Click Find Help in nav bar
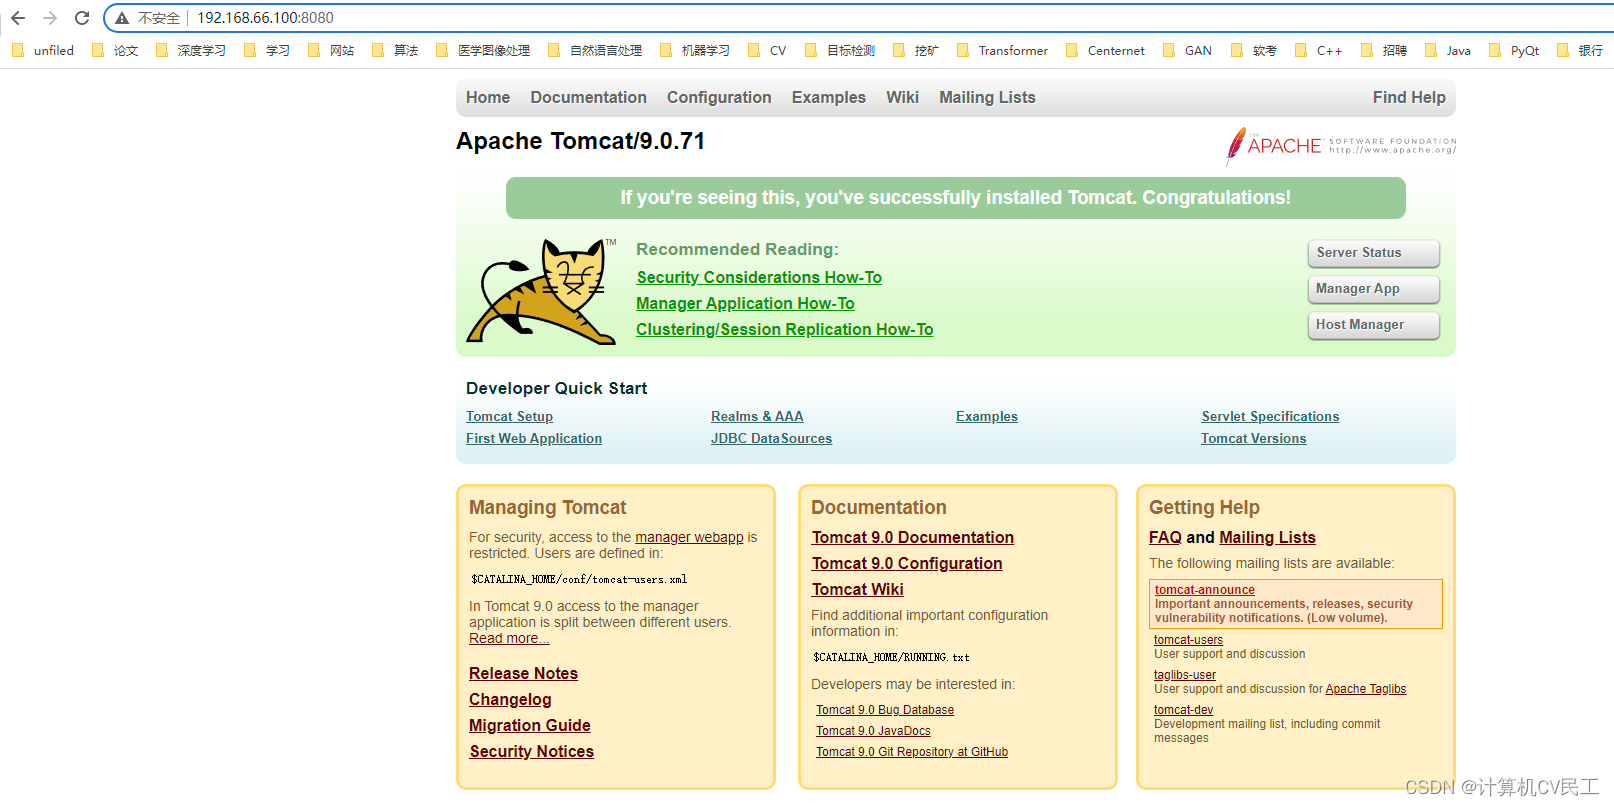 (x=1409, y=97)
